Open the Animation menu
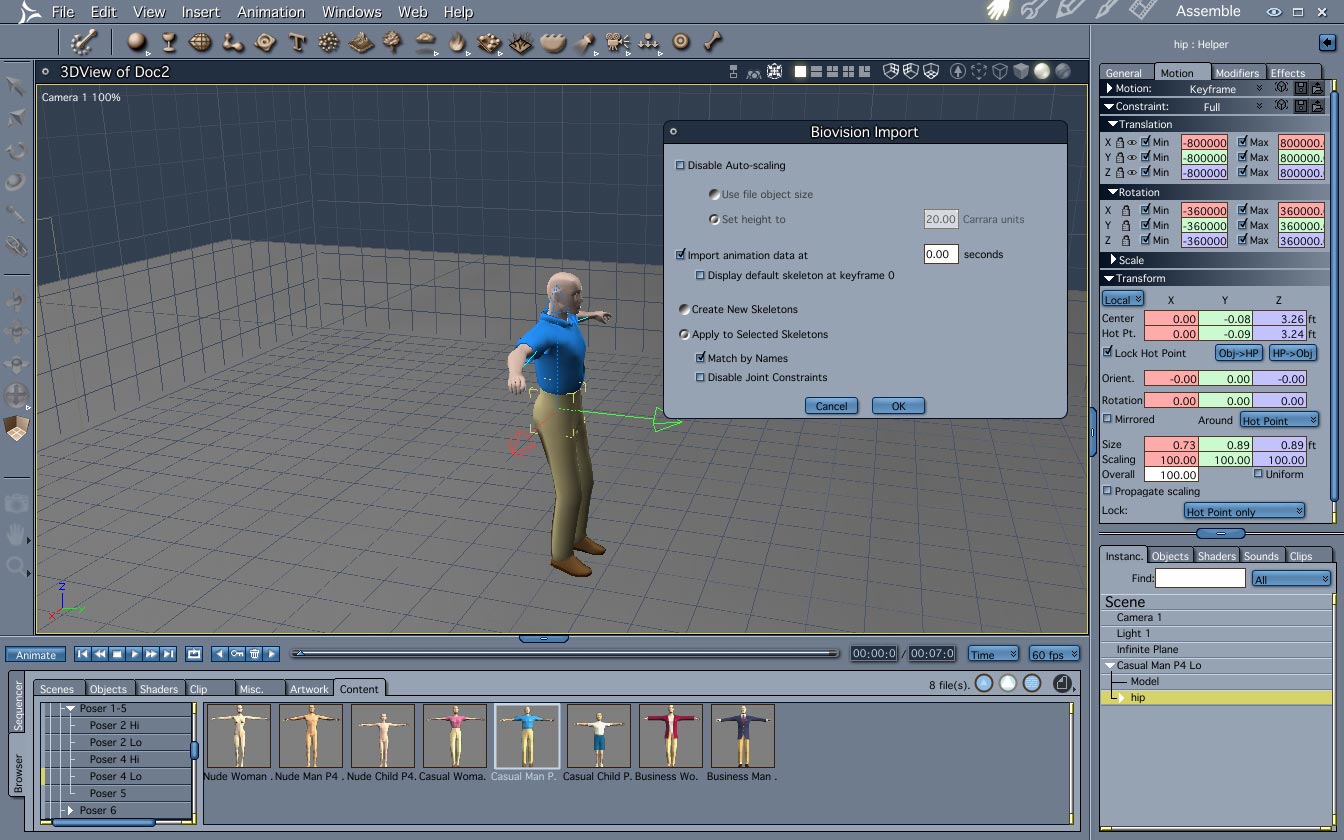 (x=270, y=12)
